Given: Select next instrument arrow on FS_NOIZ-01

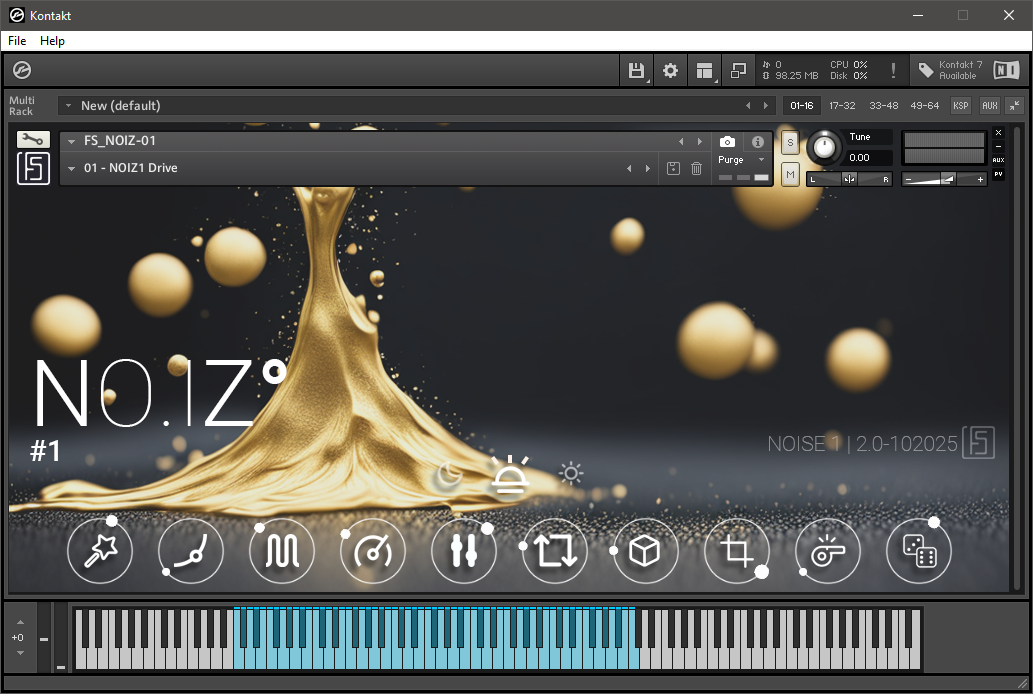Looking at the screenshot, I should (x=700, y=142).
